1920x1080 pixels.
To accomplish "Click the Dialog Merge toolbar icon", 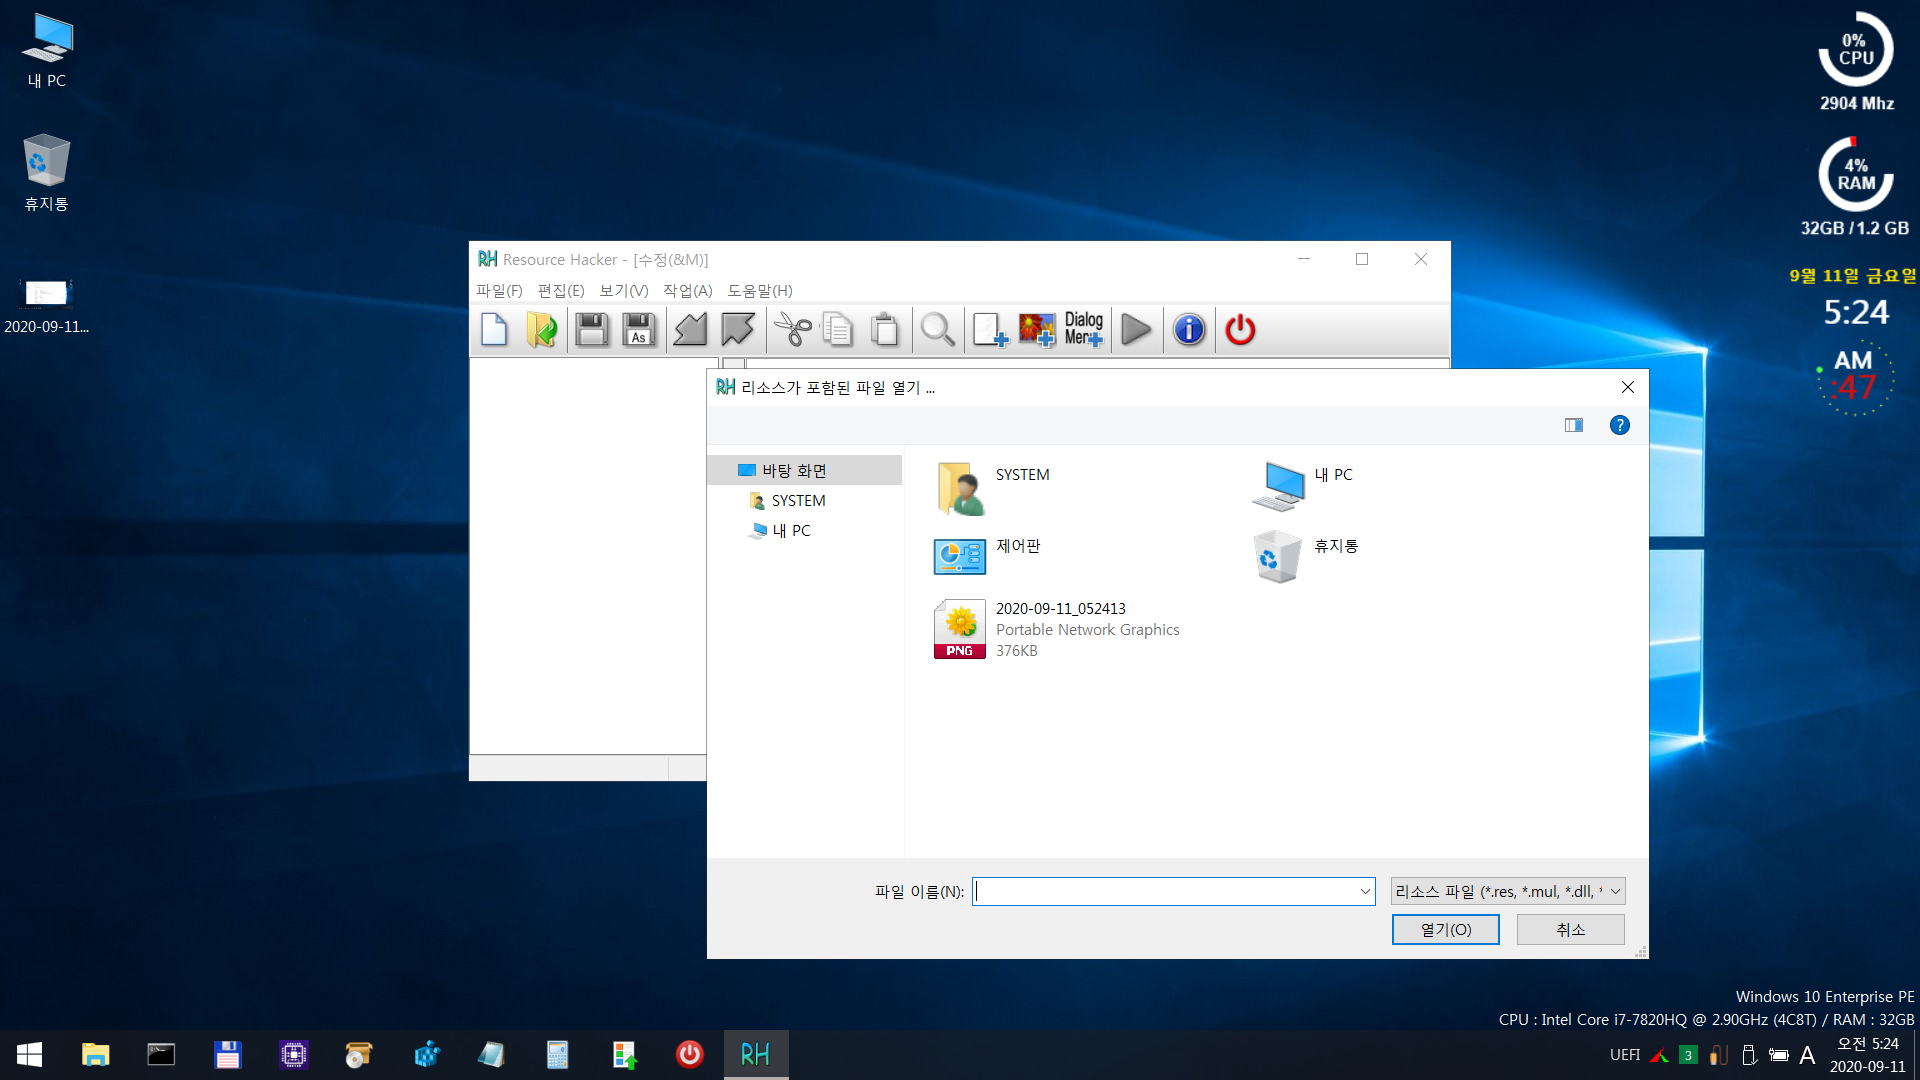I will [x=1084, y=330].
